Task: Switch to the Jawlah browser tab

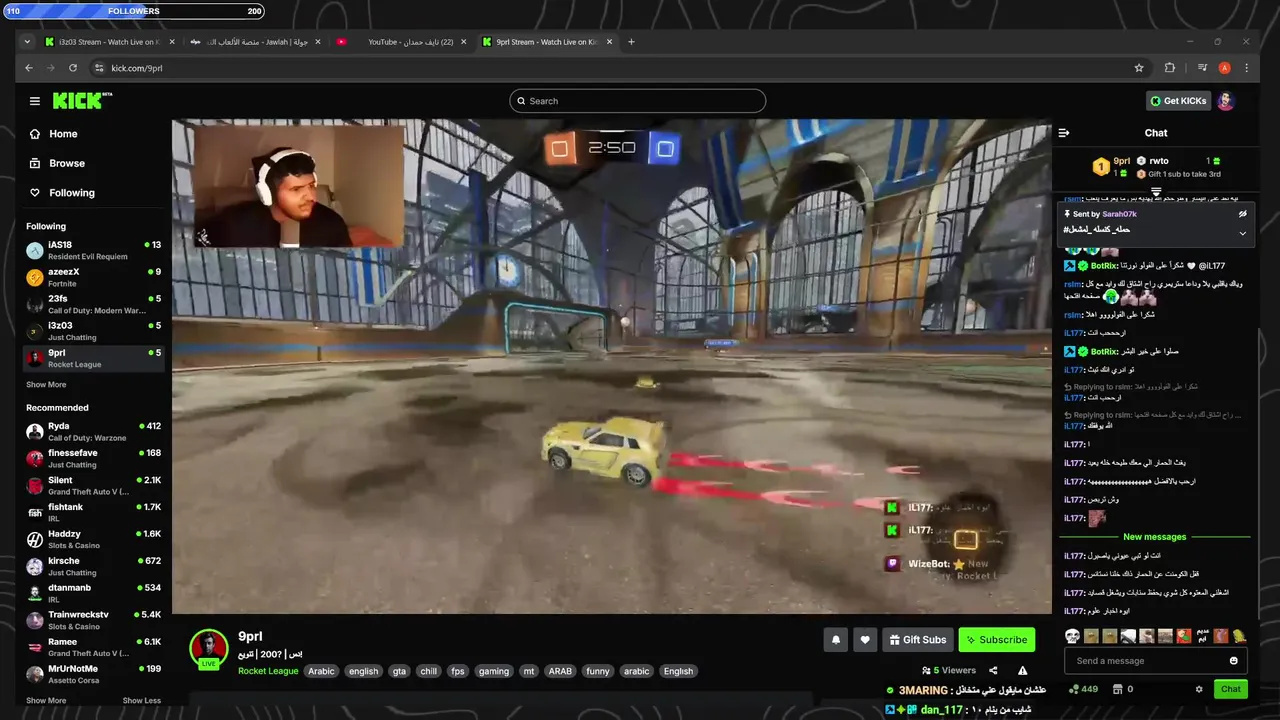Action: 255,42
